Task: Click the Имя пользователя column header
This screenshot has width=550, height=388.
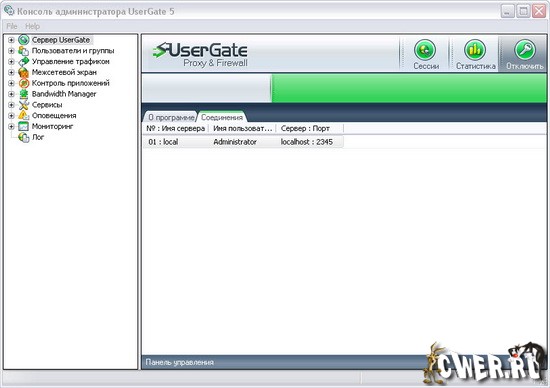Action: (242, 128)
